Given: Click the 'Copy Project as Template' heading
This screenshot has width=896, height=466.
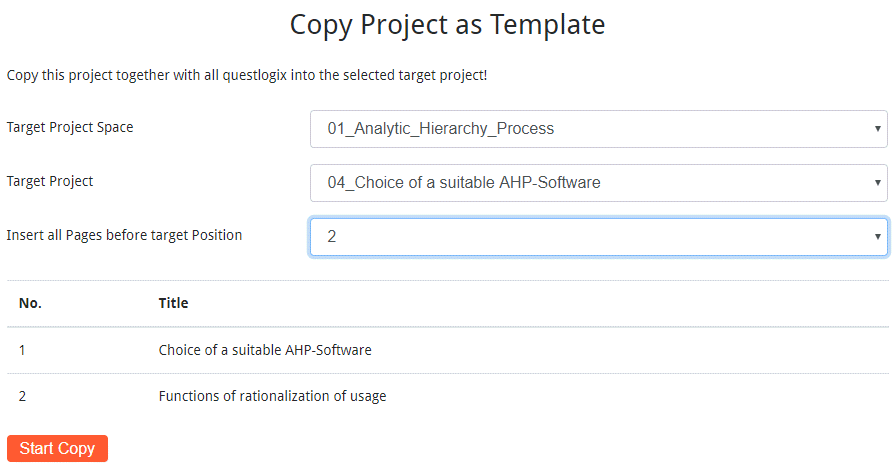Looking at the screenshot, I should pyautogui.click(x=447, y=24).
